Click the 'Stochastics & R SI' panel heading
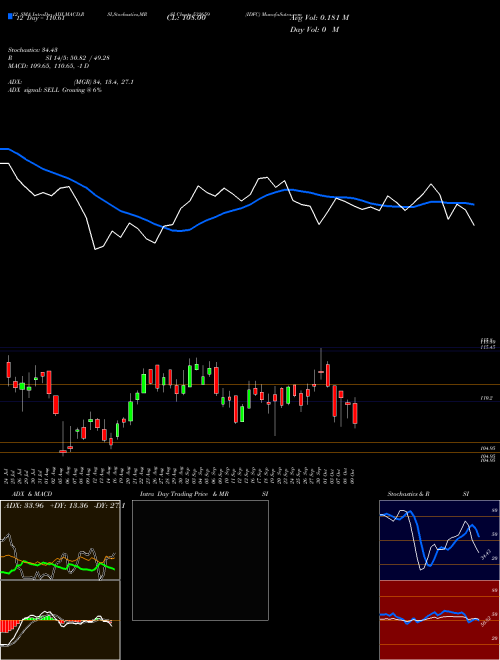The height and width of the screenshot is (660, 500). (428, 494)
